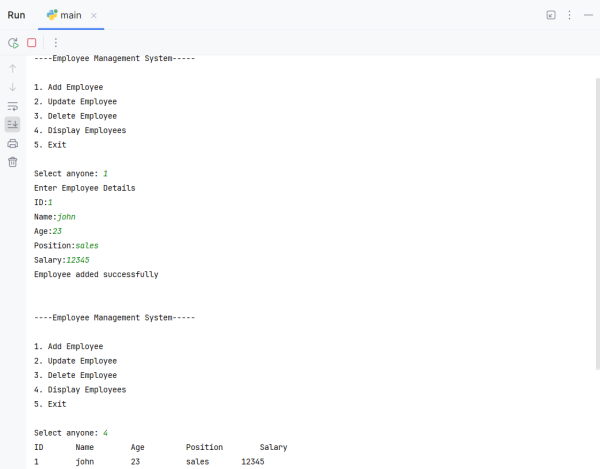Open more run toolbar actions
This screenshot has height=469, width=600.
55,43
